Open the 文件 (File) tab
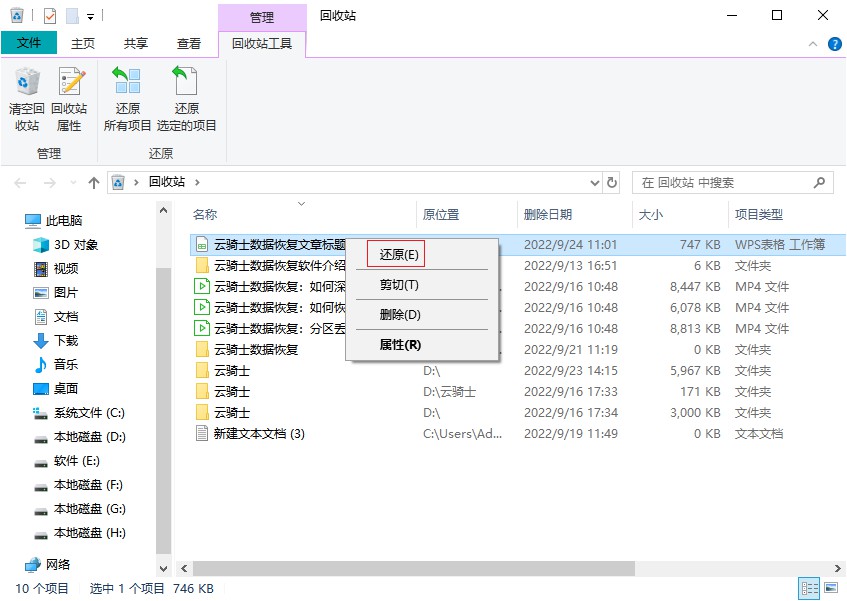Screen dimensions: 847x601 (x=29, y=43)
